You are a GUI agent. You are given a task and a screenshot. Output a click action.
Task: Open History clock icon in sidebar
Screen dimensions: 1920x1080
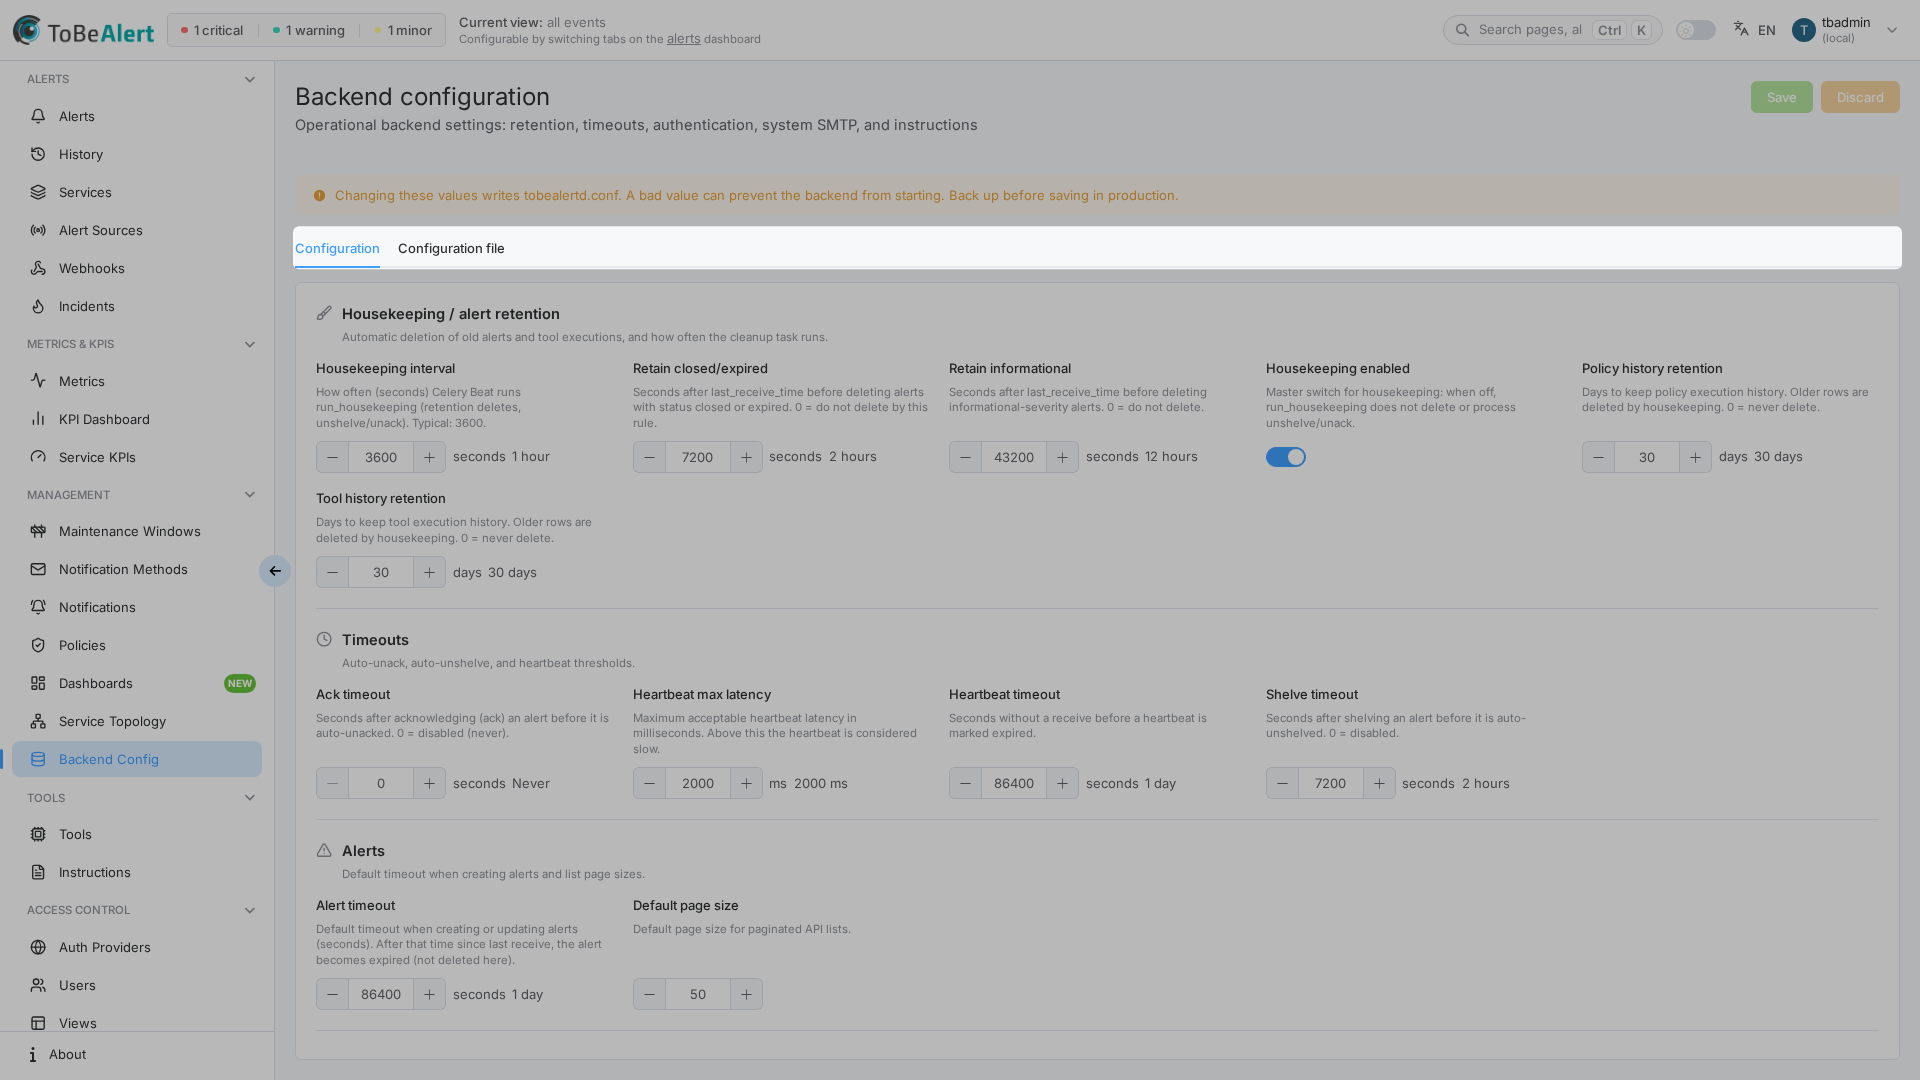click(x=38, y=154)
